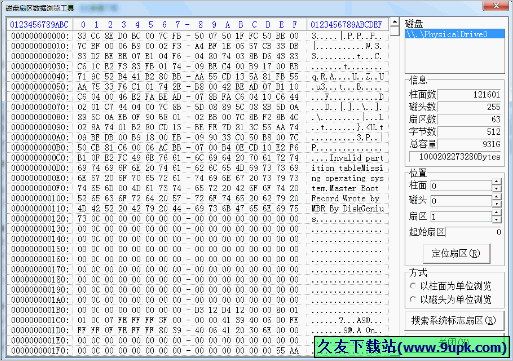This screenshot has width=513, height=361.
Task: Click the 0123456789ABC offset column header
Action: (x=39, y=24)
